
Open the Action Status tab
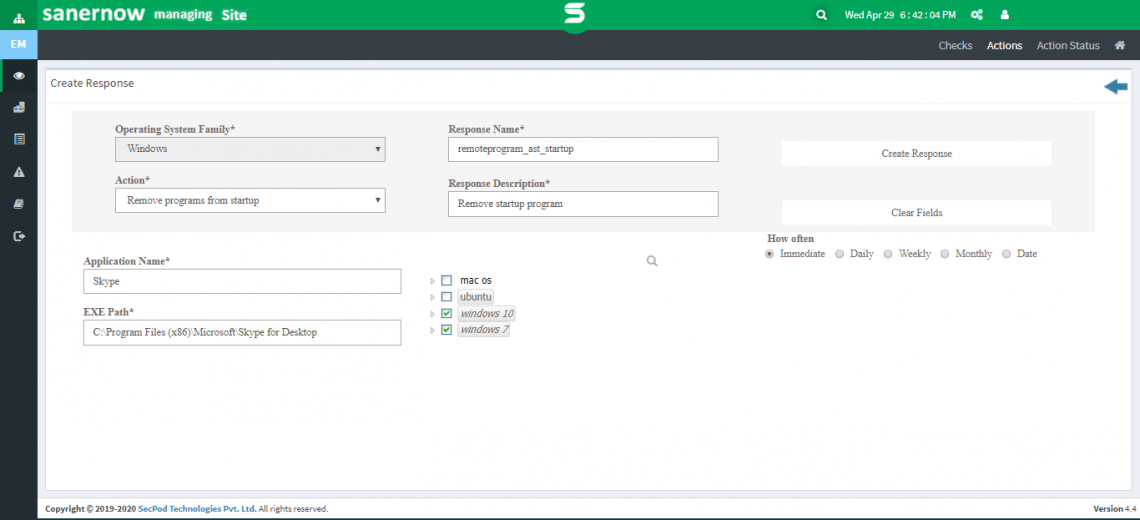click(1067, 45)
